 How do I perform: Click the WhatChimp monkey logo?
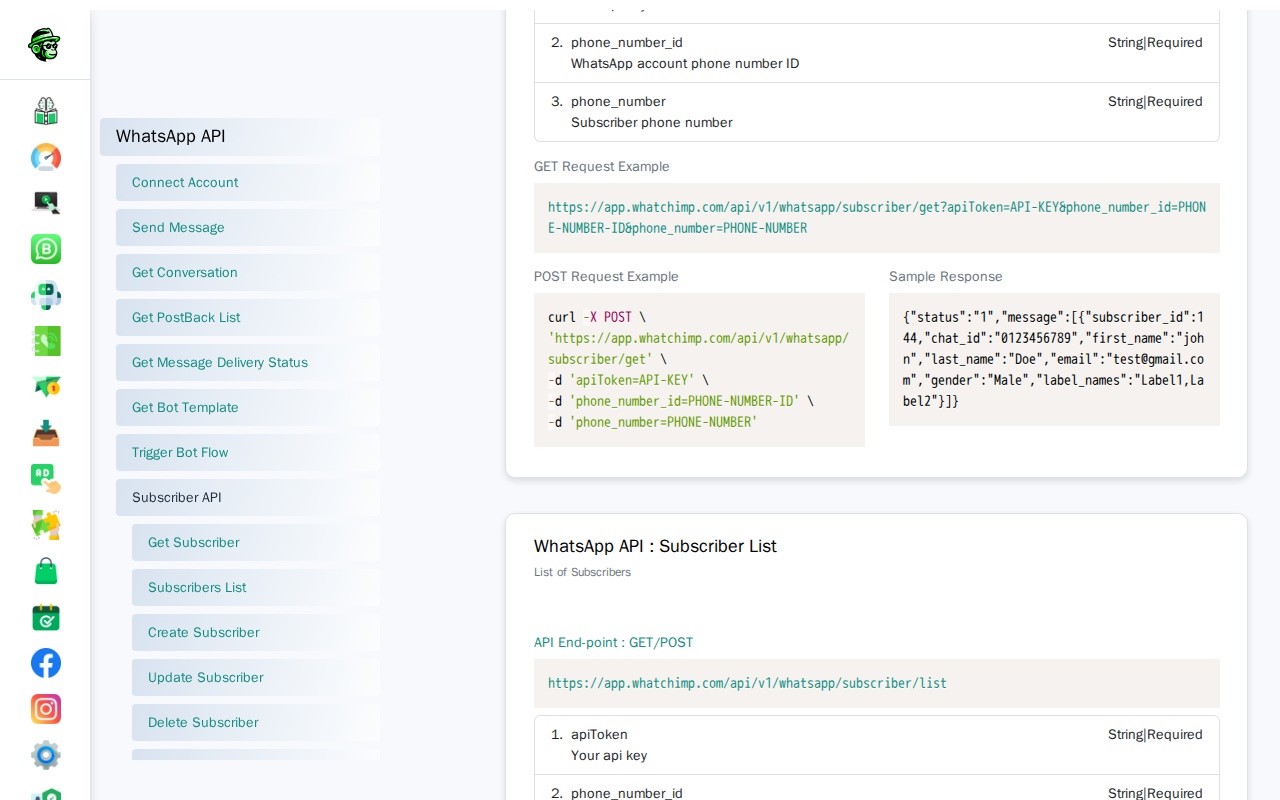[x=45, y=44]
